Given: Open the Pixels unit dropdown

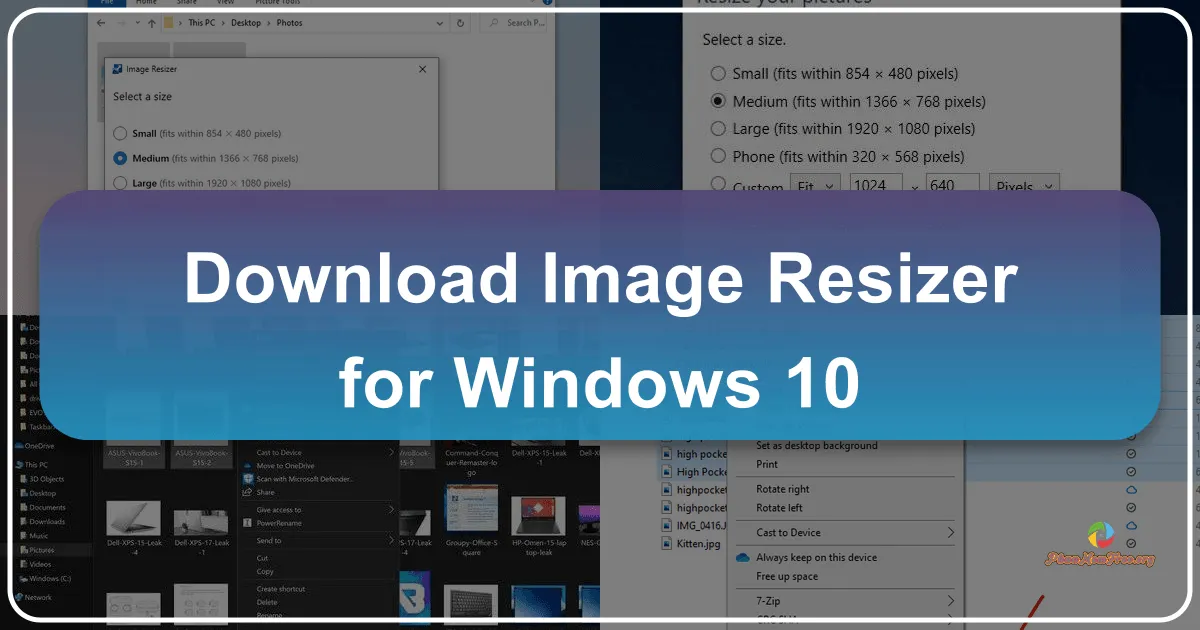Looking at the screenshot, I should [1023, 186].
